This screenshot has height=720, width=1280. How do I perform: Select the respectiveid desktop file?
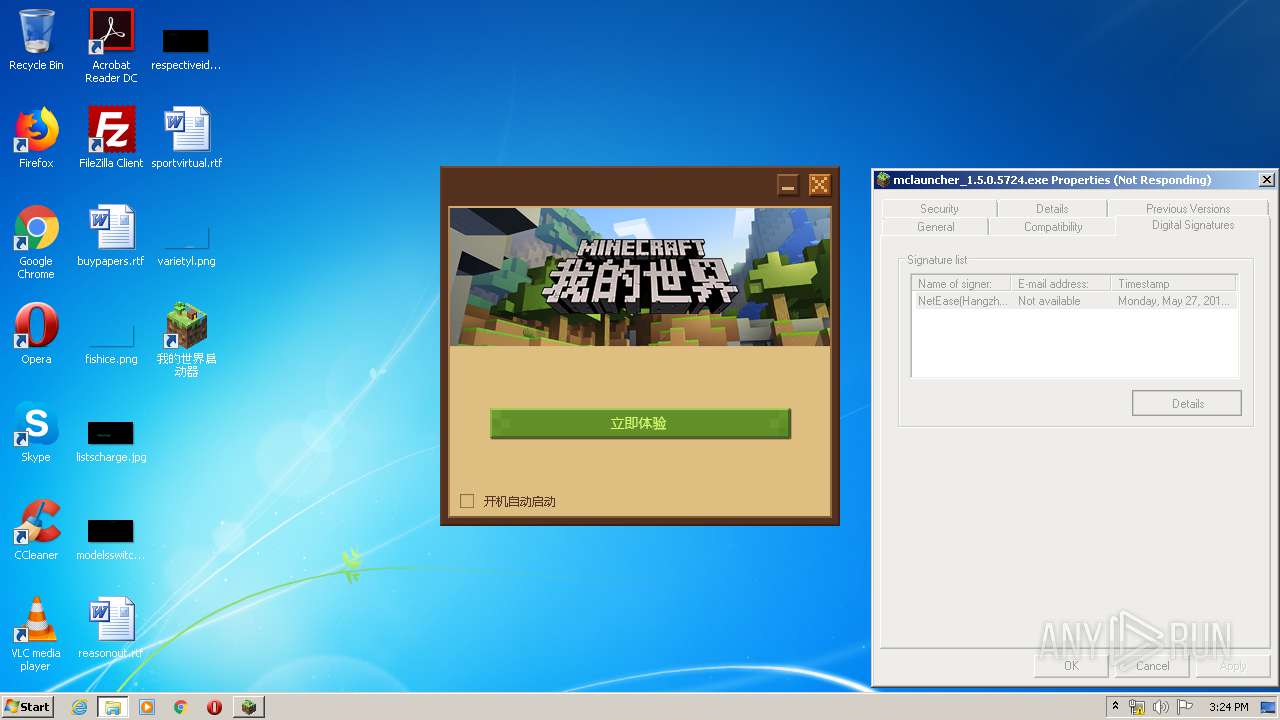point(186,48)
